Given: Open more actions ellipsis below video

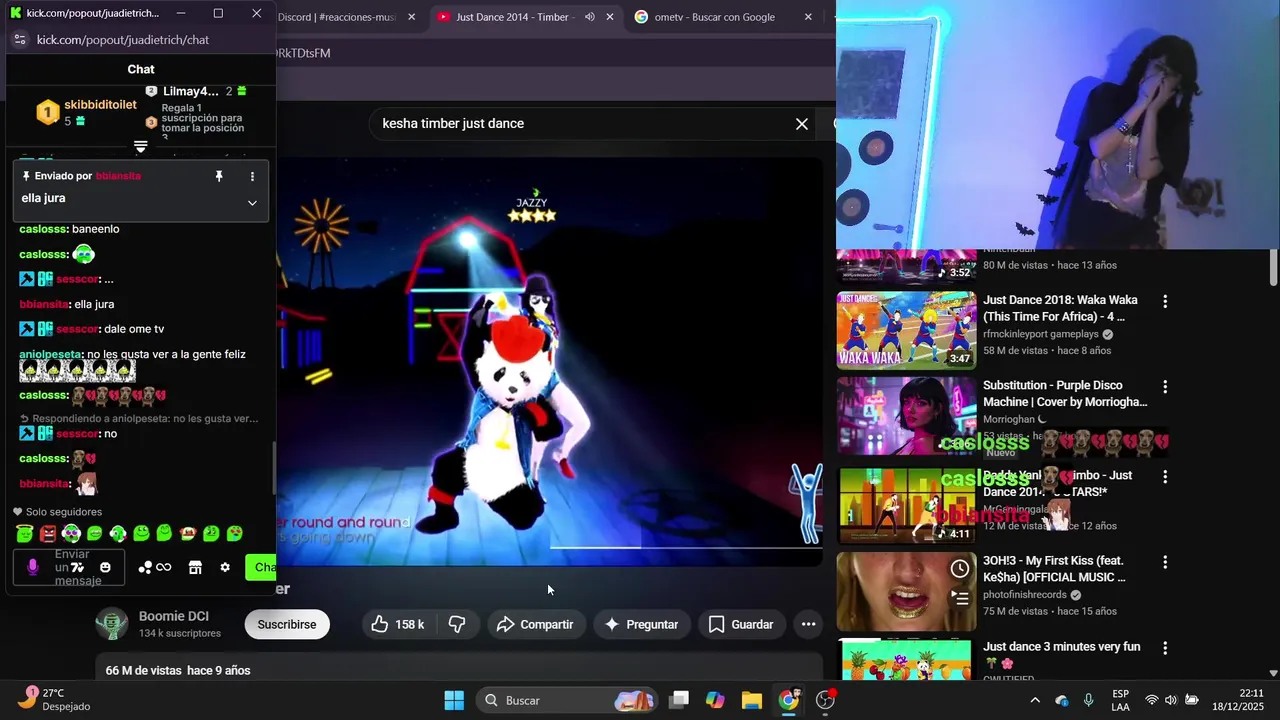Looking at the screenshot, I should (808, 624).
